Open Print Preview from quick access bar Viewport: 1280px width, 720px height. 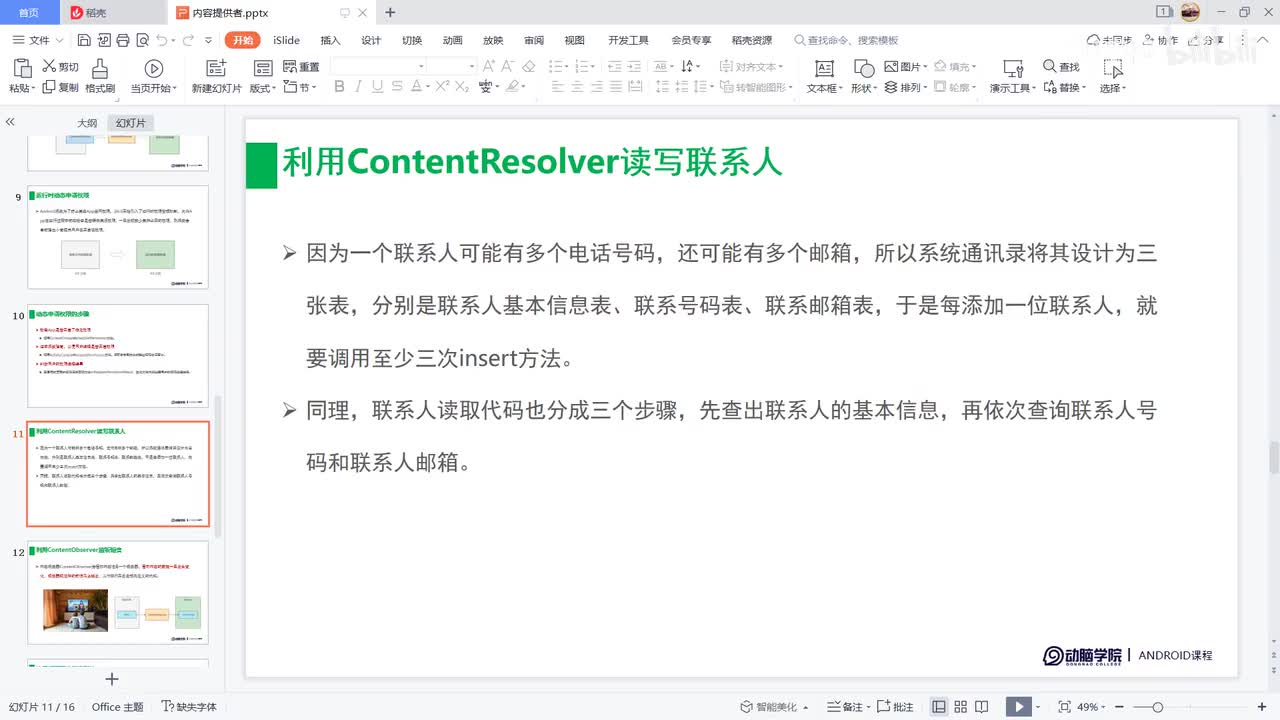coord(141,40)
